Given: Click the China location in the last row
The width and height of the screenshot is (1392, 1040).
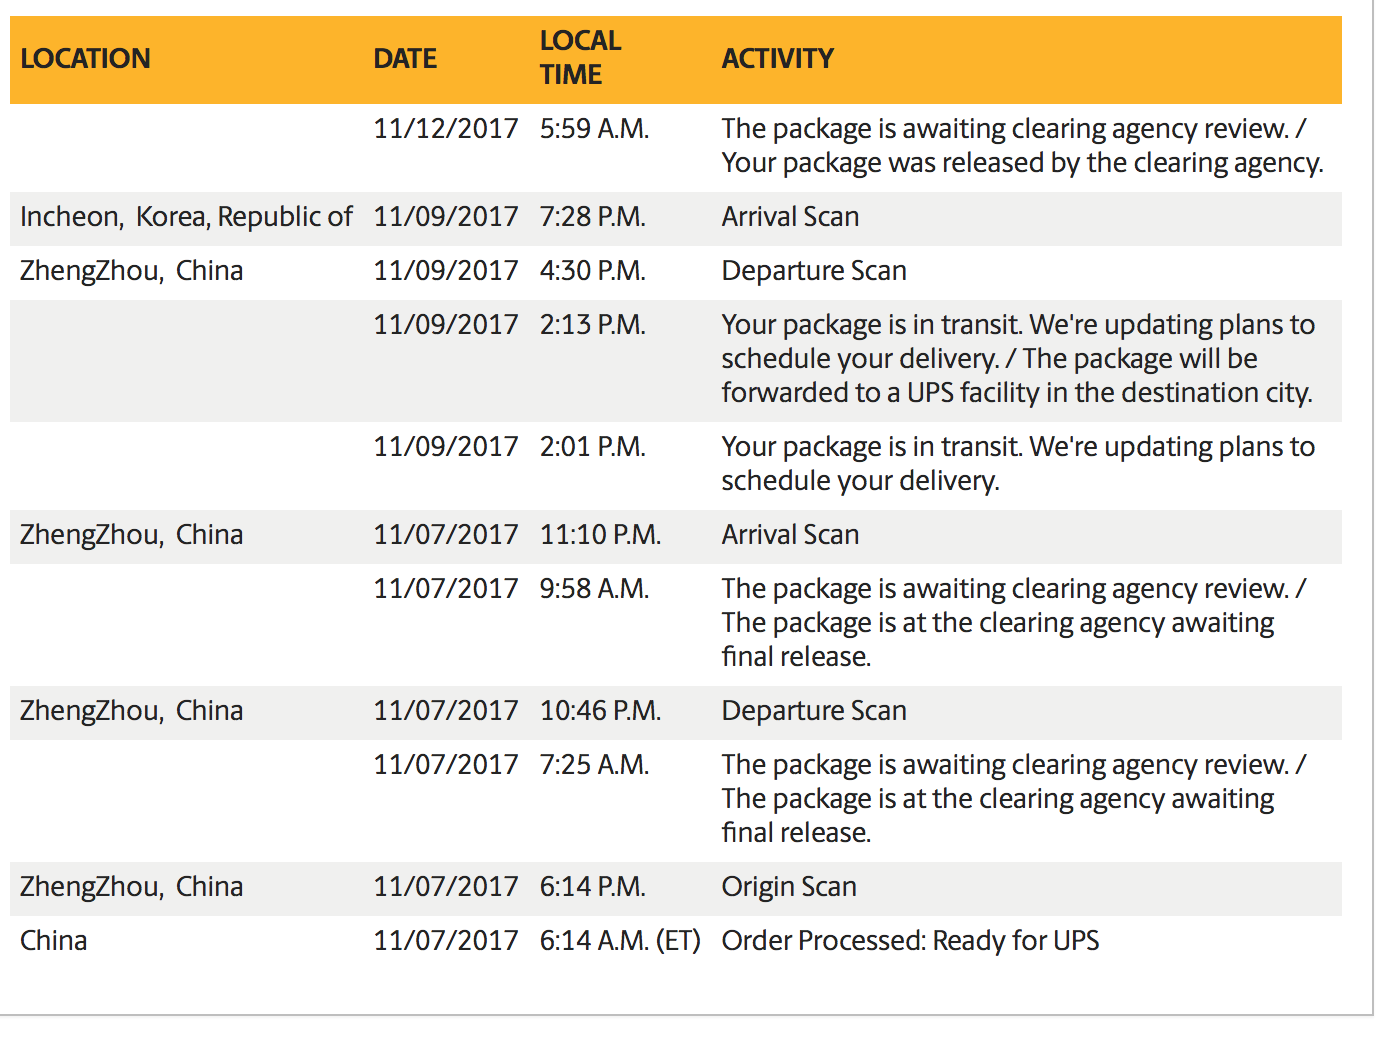Looking at the screenshot, I should (54, 941).
